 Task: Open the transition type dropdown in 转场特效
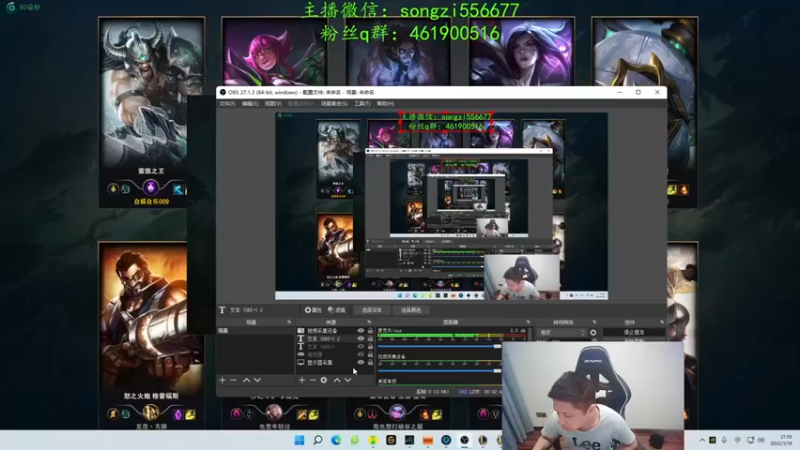[561, 333]
